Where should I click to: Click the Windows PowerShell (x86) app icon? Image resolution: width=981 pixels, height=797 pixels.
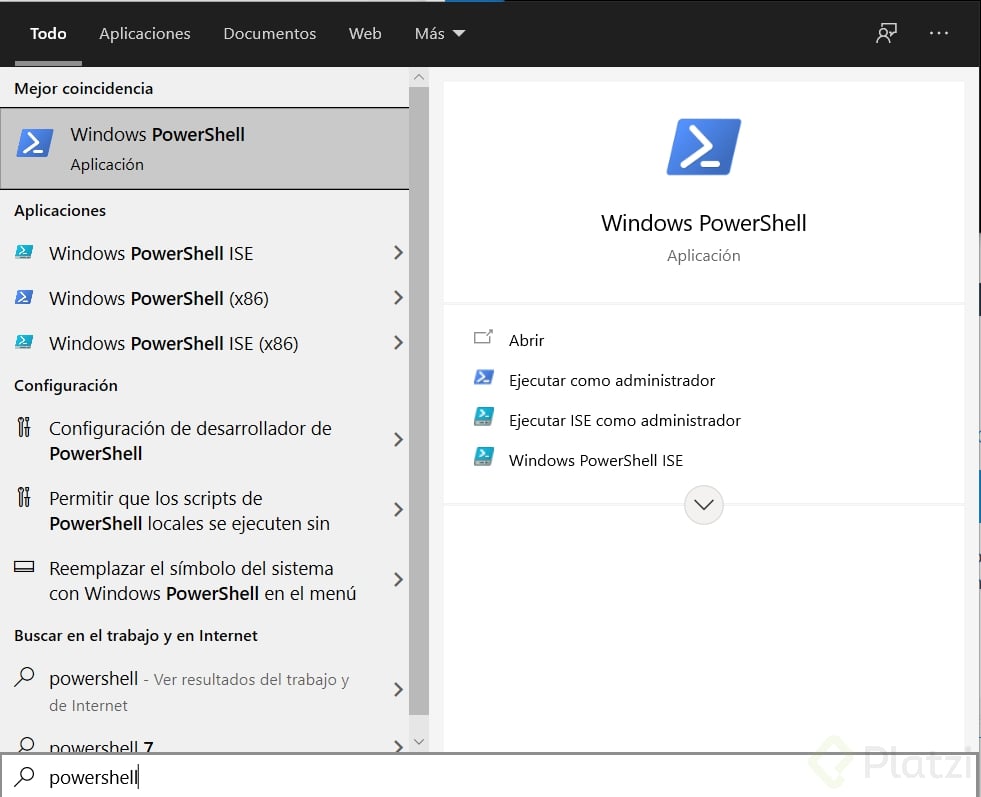[24, 297]
